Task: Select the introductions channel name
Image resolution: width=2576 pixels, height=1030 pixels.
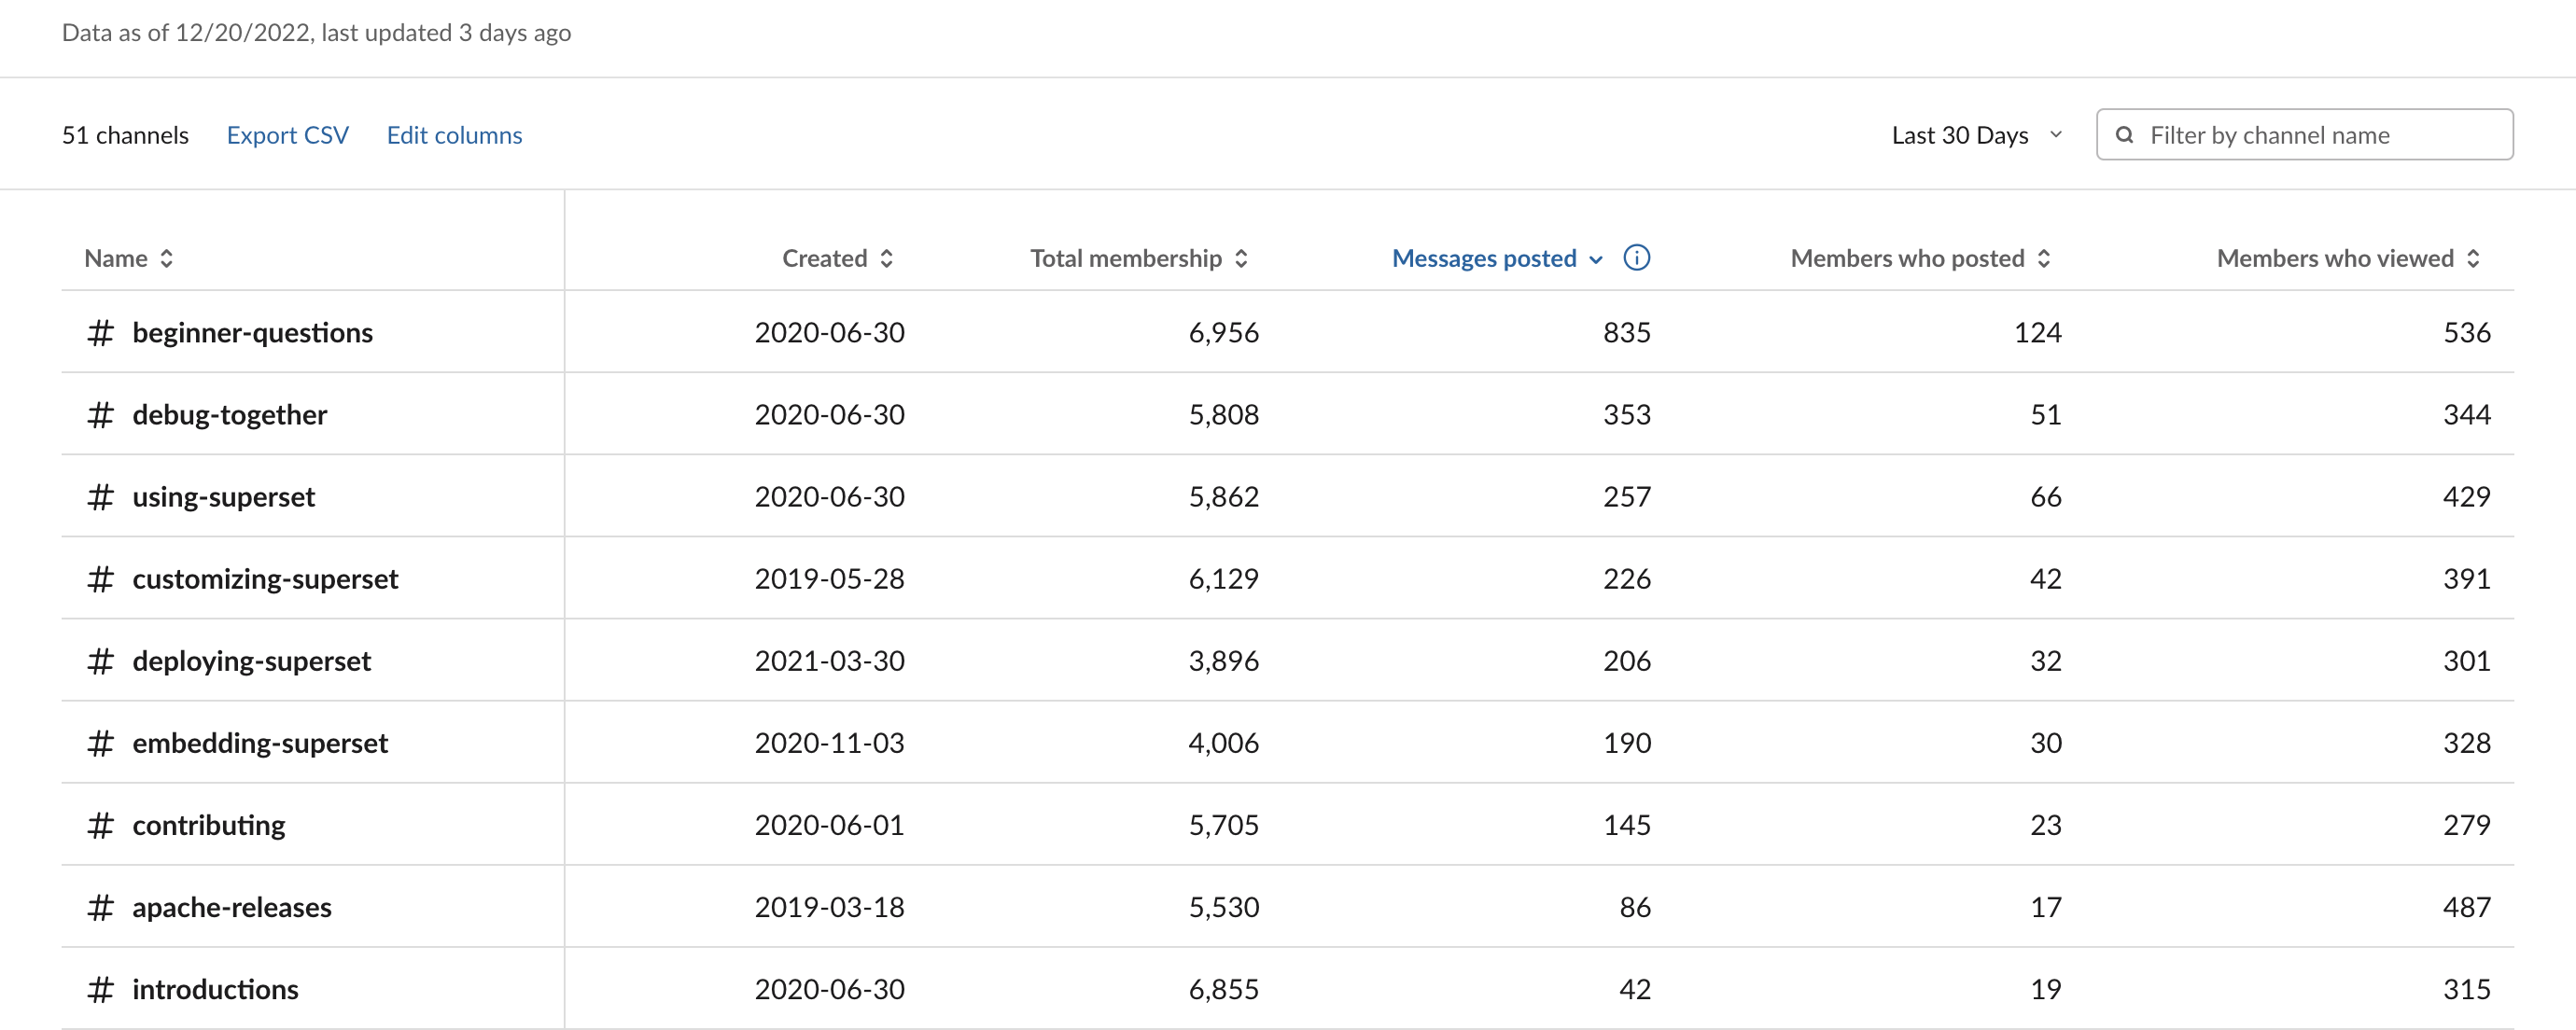Action: [215, 989]
